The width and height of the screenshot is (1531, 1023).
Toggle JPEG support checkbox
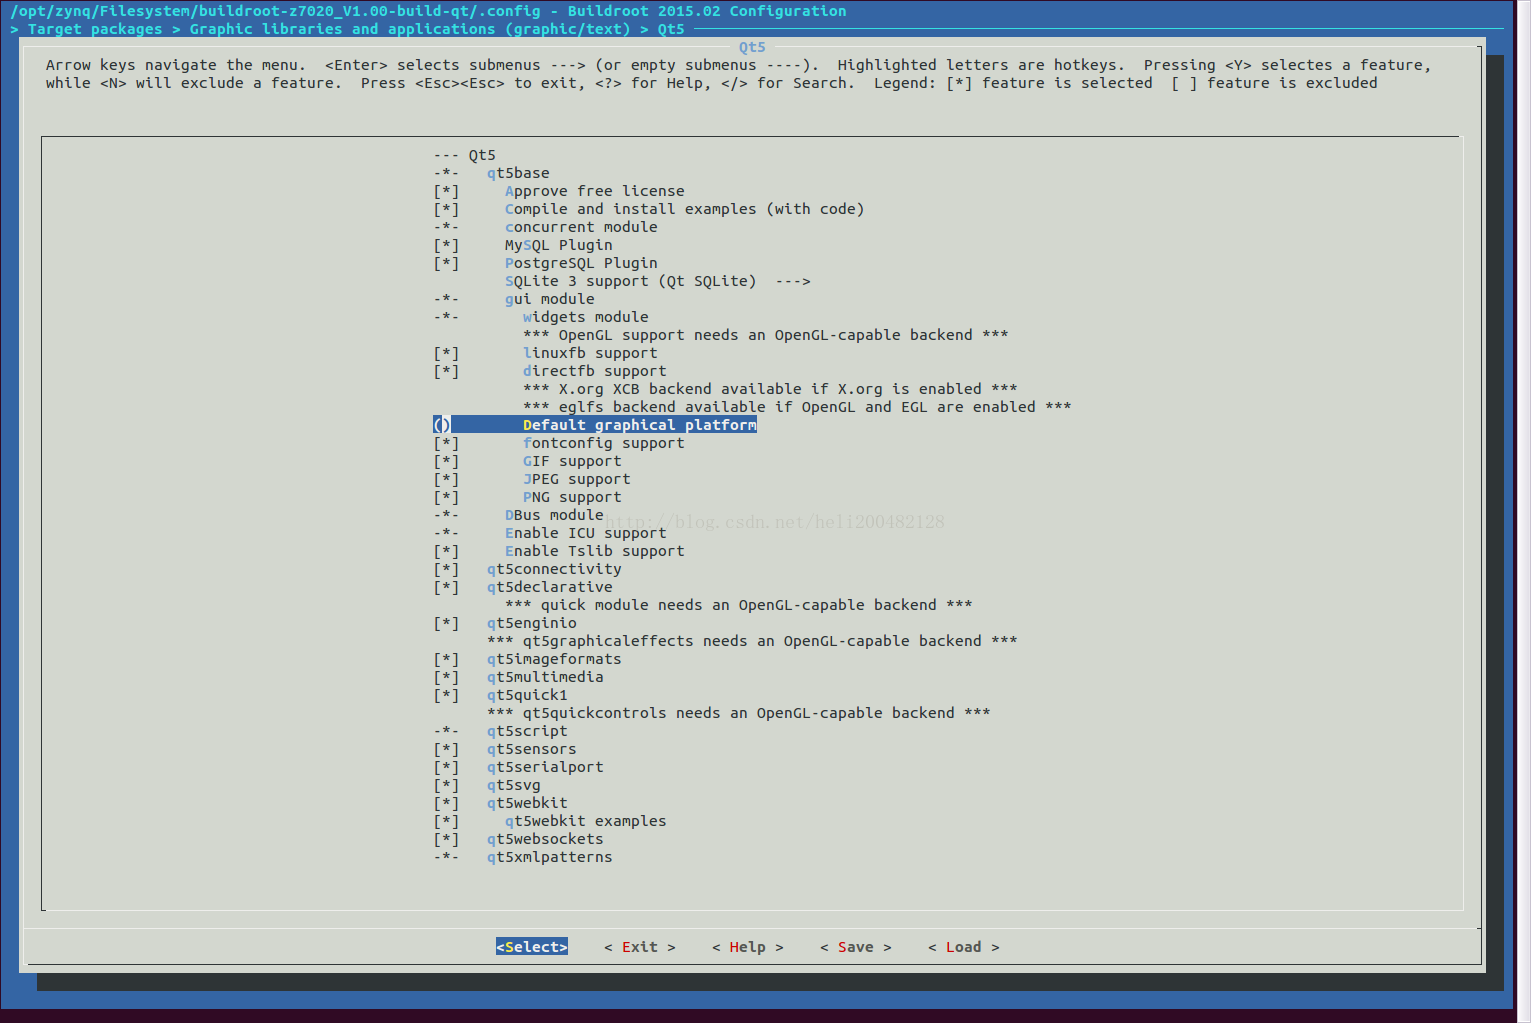pyautogui.click(x=446, y=479)
